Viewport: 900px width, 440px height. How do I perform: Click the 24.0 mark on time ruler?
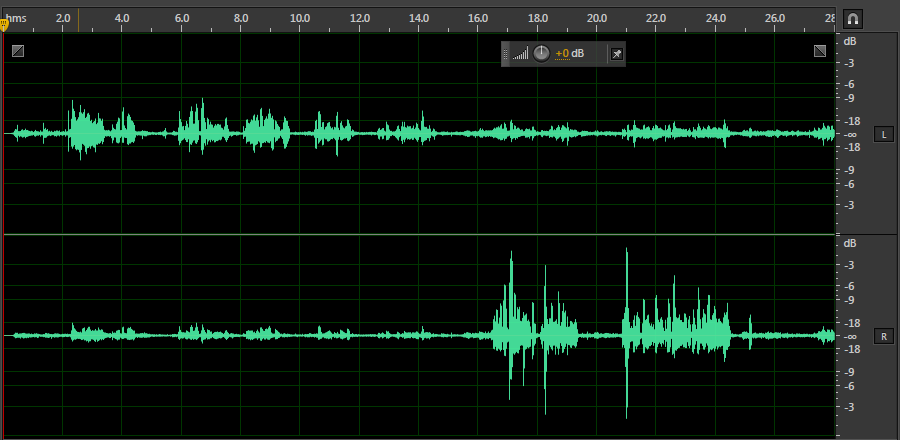(716, 18)
